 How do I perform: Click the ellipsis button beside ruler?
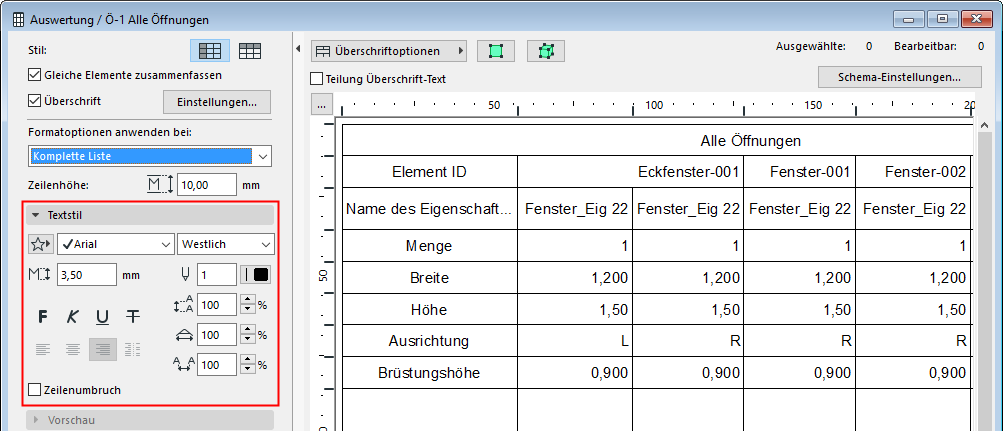(320, 104)
